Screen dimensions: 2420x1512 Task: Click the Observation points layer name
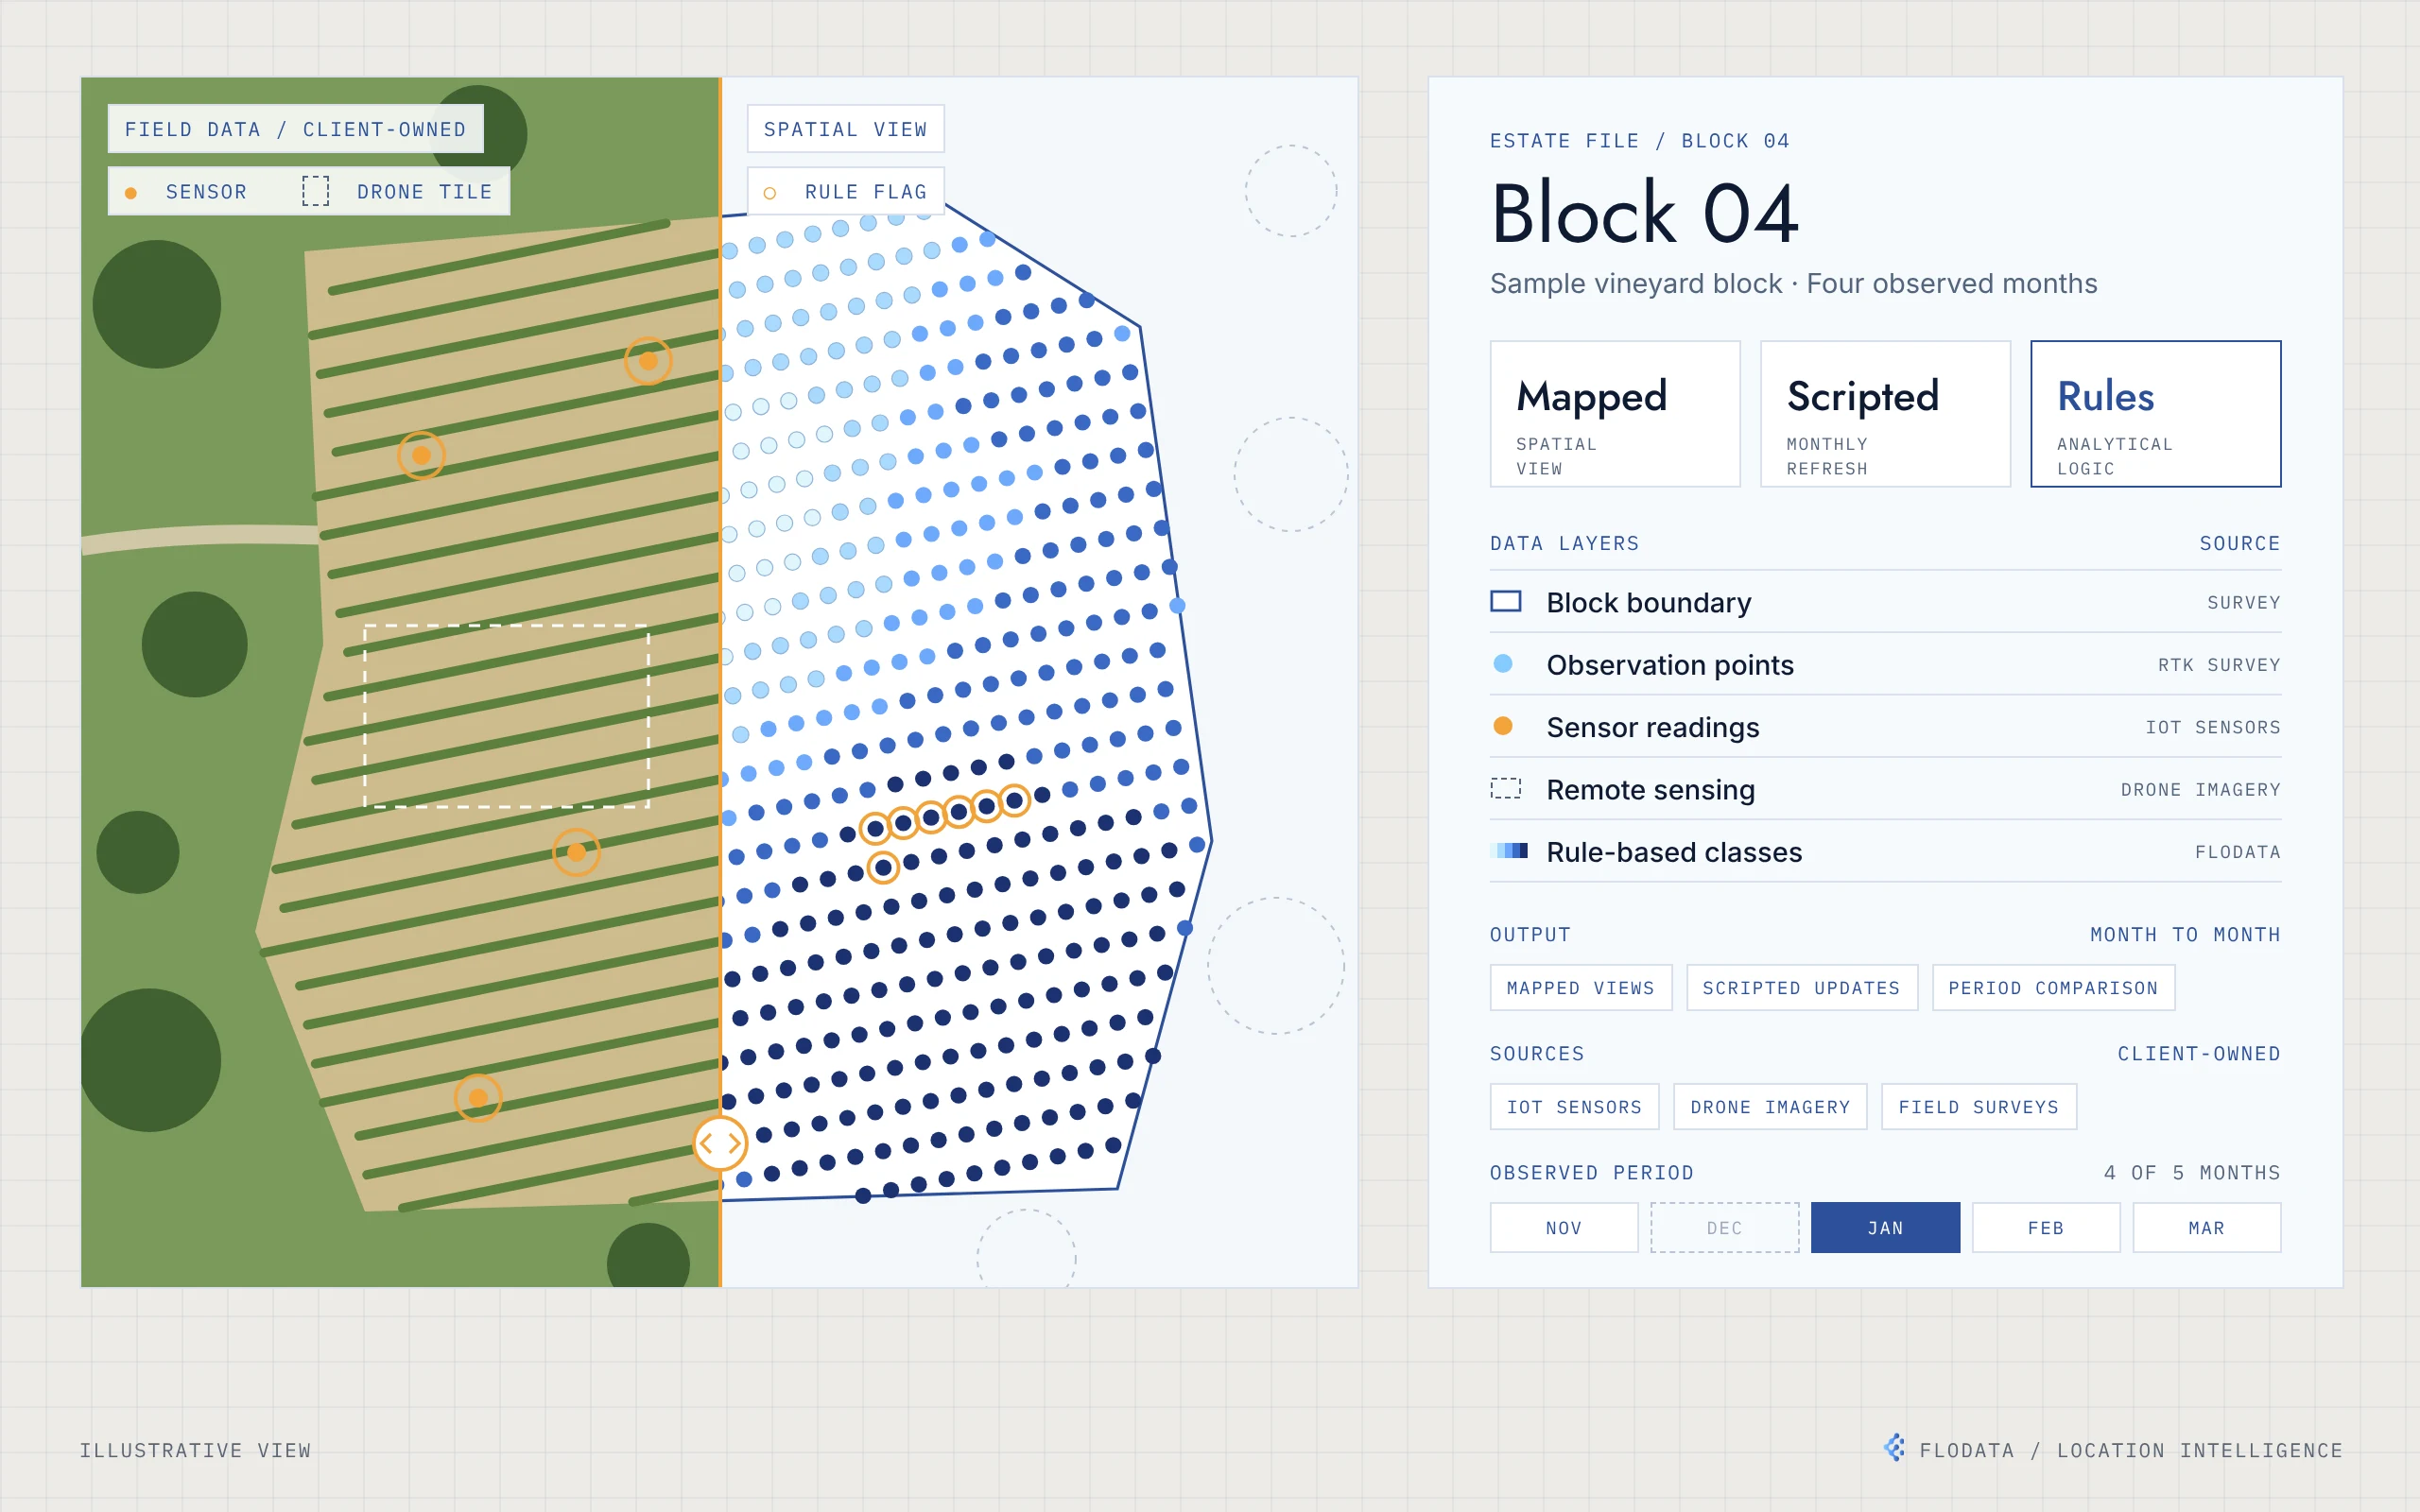click(x=1670, y=665)
